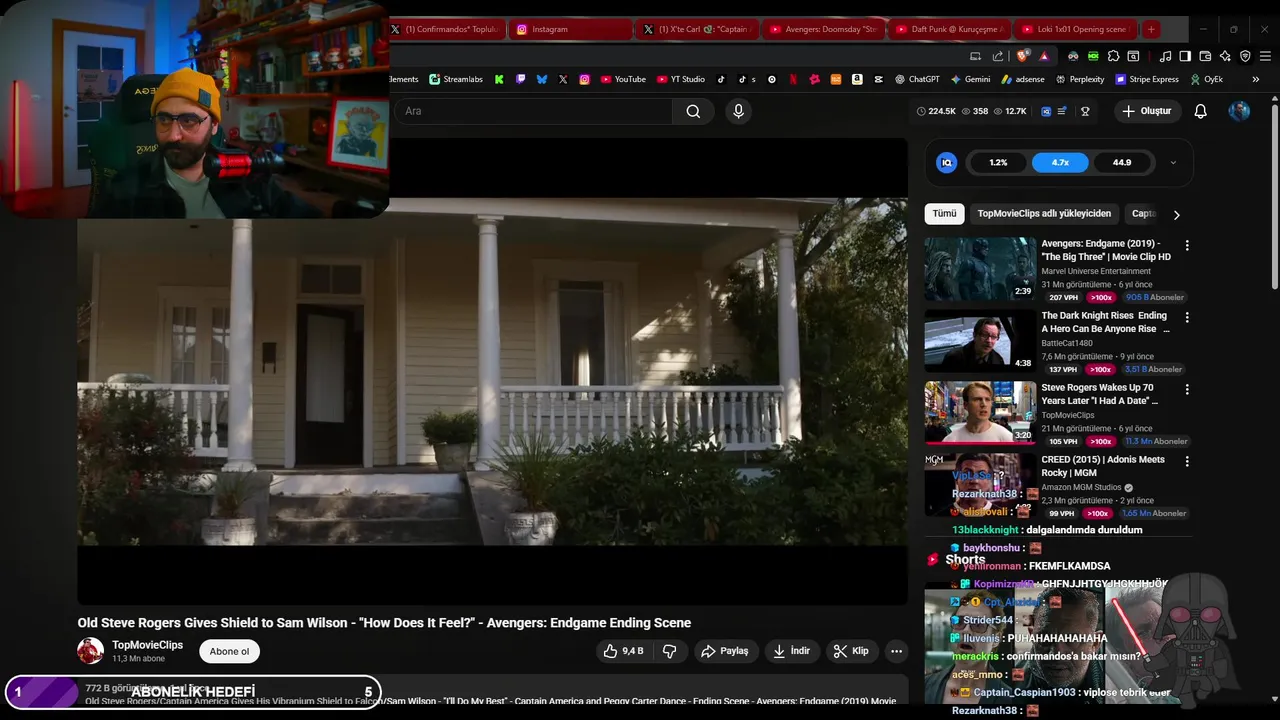This screenshot has height=720, width=1280.
Task: Open the Bluesky butterfly bookmark
Action: point(542,79)
